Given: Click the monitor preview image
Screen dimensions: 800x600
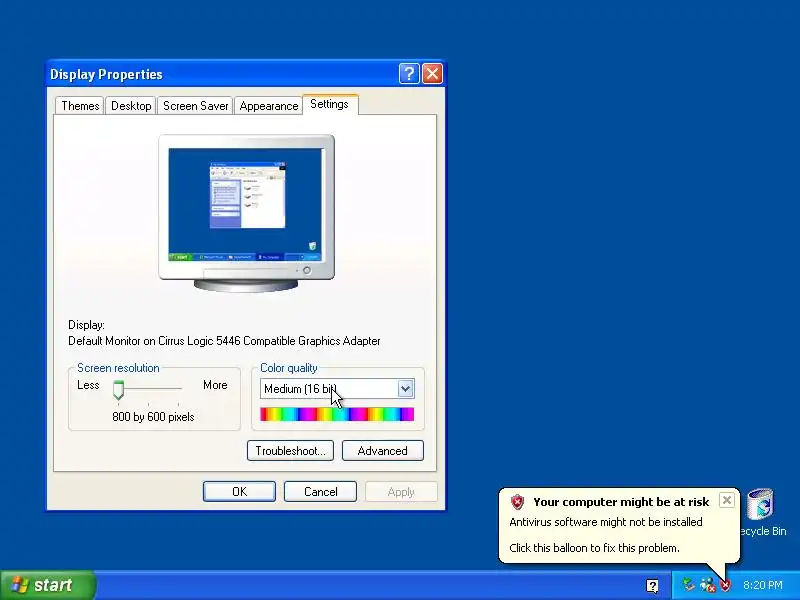Looking at the screenshot, I should pos(246,213).
